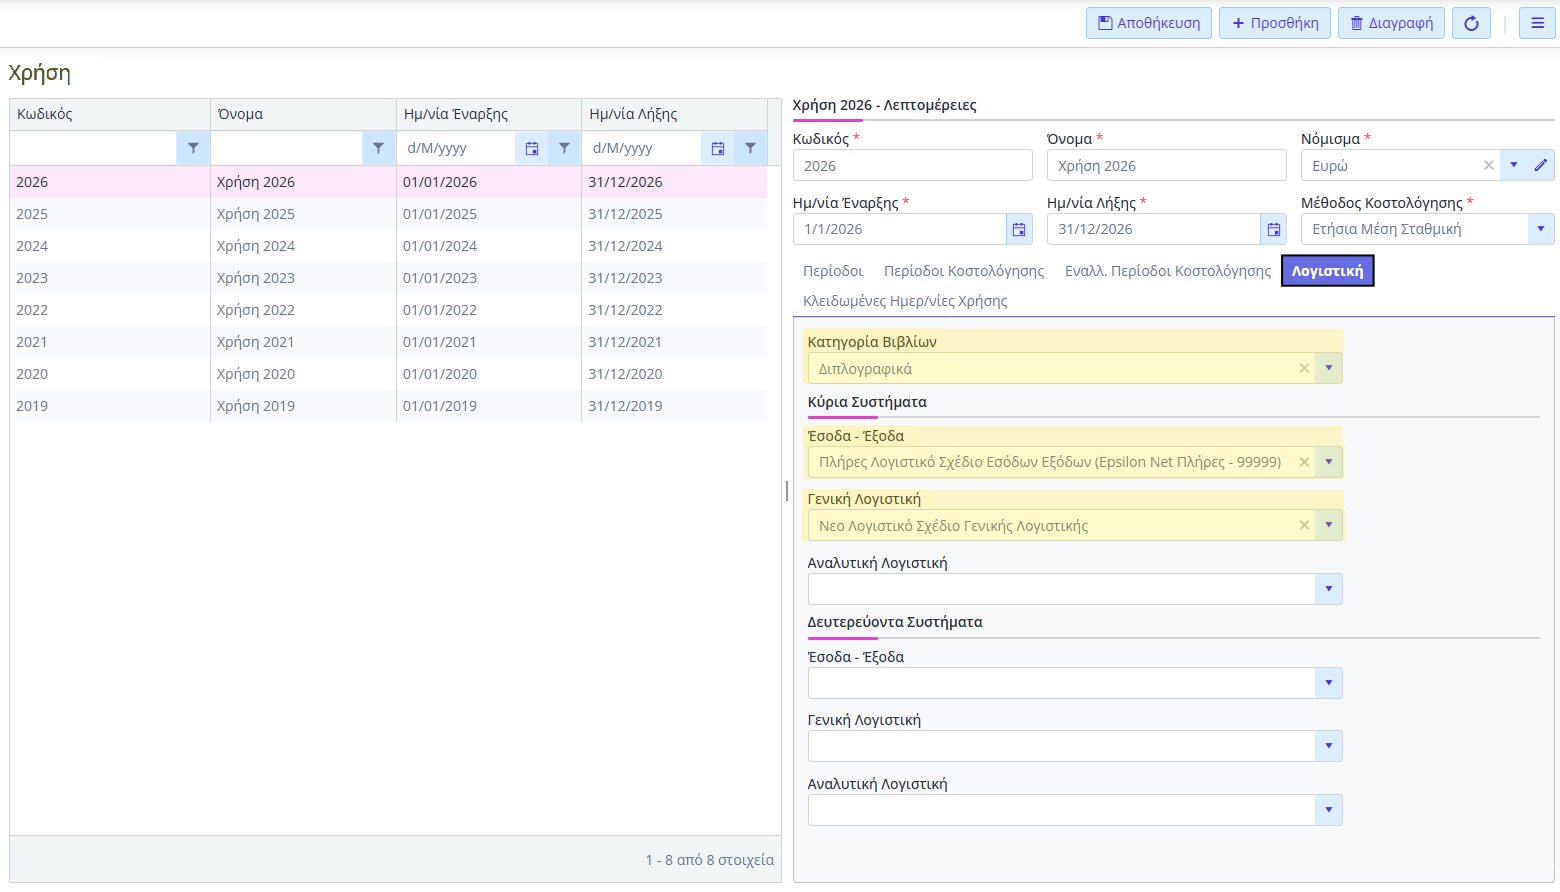
Task: Open the Κλειδωμένες Ημερ/νίες Χρήσης tab
Action: (904, 301)
